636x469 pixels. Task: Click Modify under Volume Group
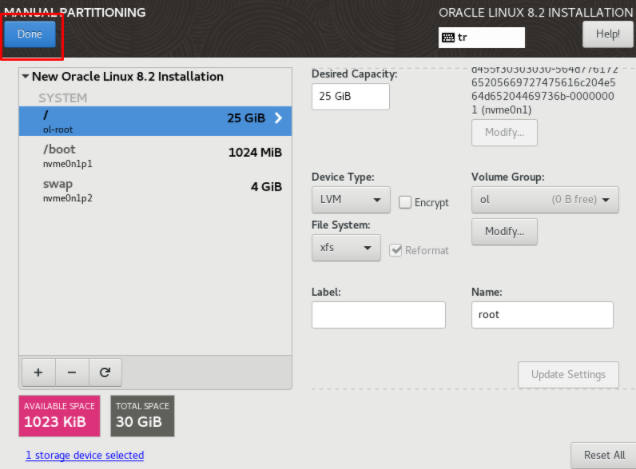504,232
